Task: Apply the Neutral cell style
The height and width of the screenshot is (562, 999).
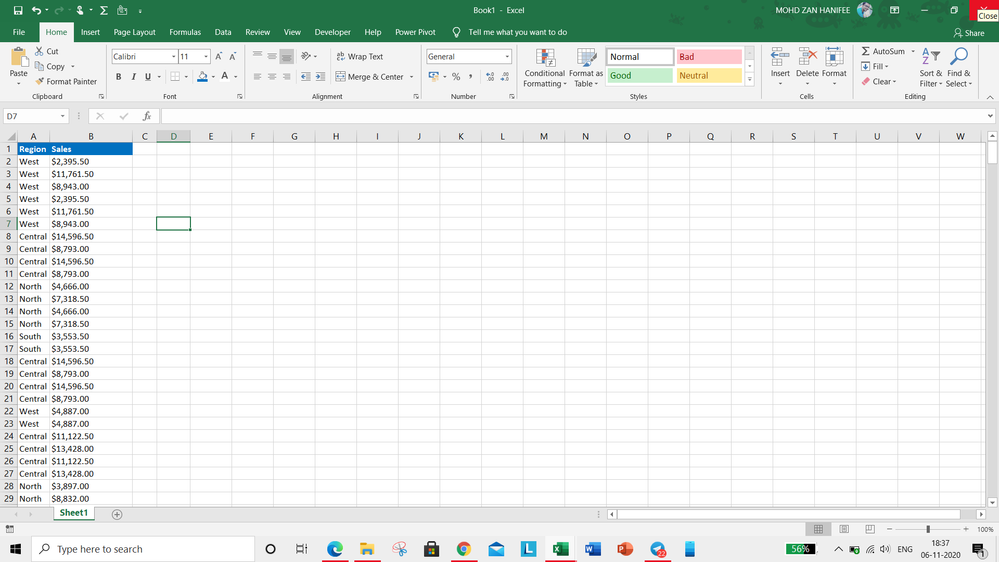Action: coord(709,75)
